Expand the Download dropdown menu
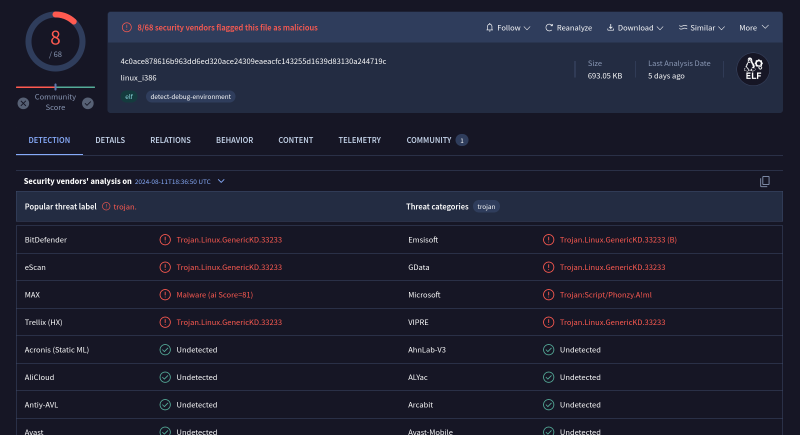This screenshot has height=435, width=800. [x=634, y=27]
